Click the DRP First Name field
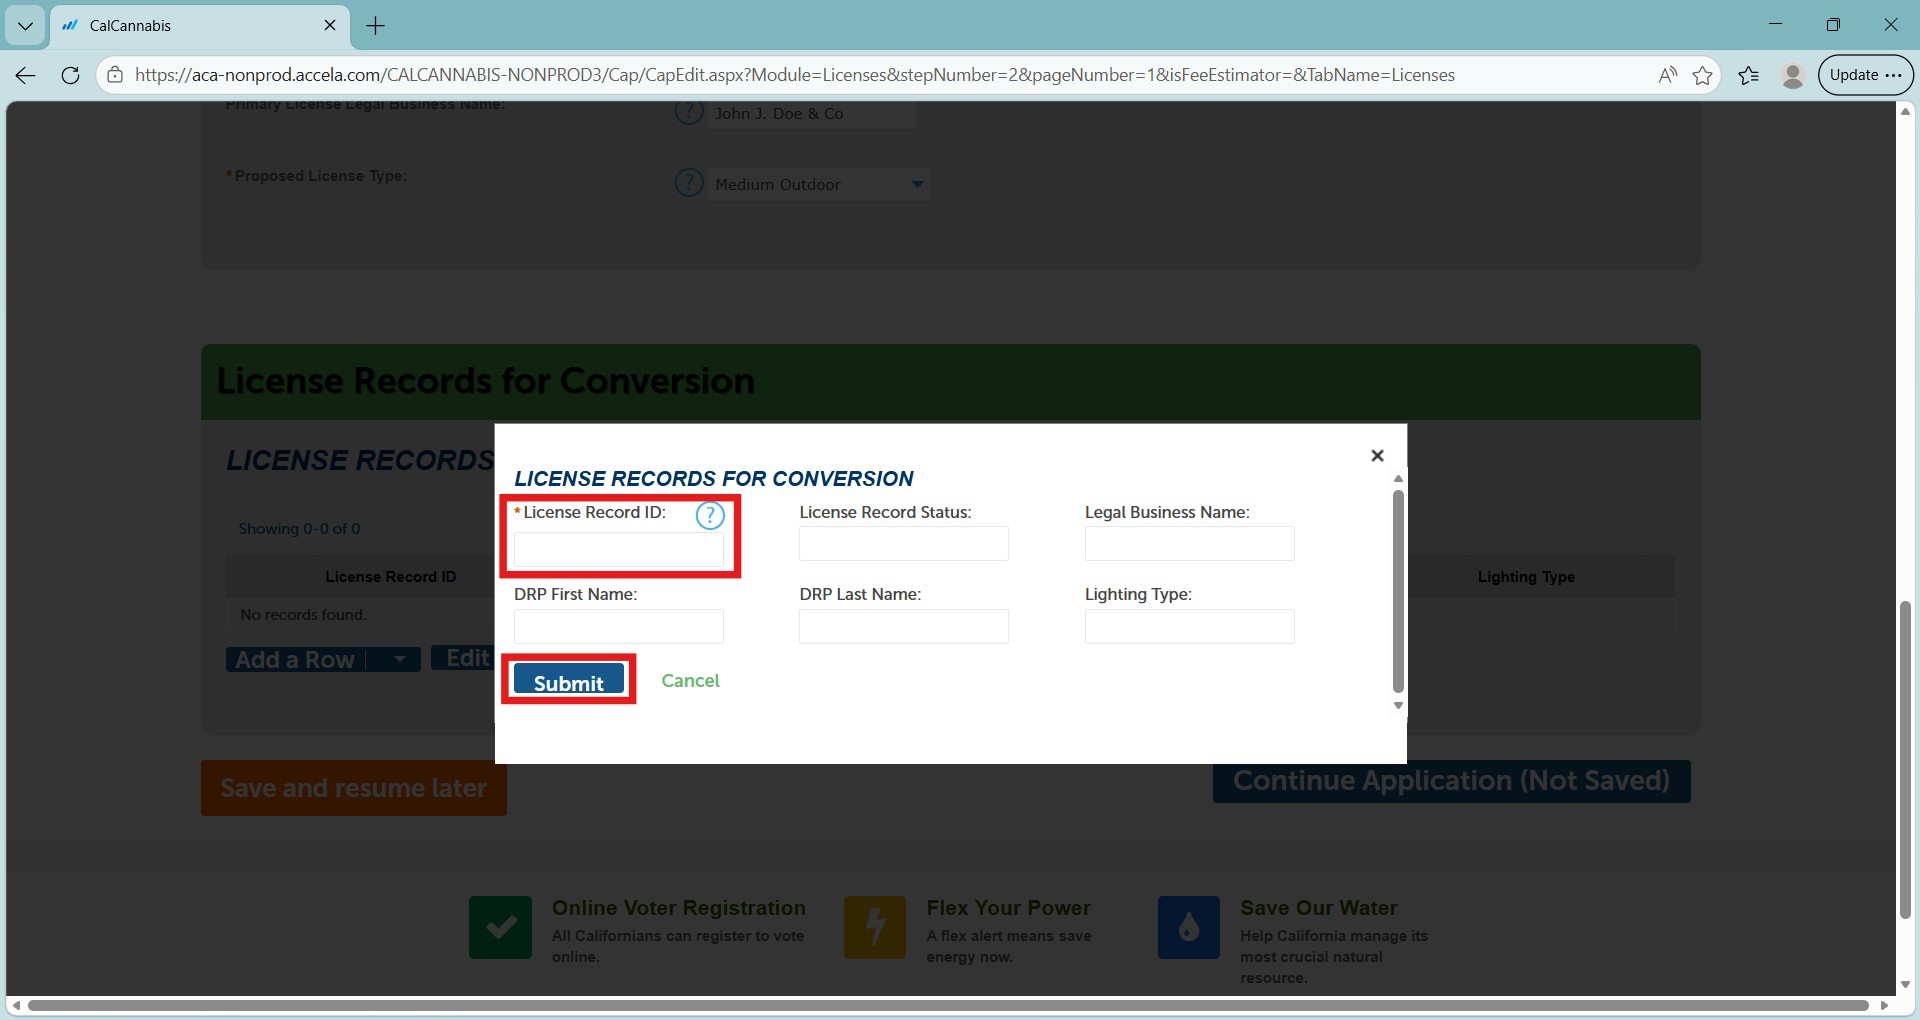Image resolution: width=1920 pixels, height=1020 pixels. [618, 626]
